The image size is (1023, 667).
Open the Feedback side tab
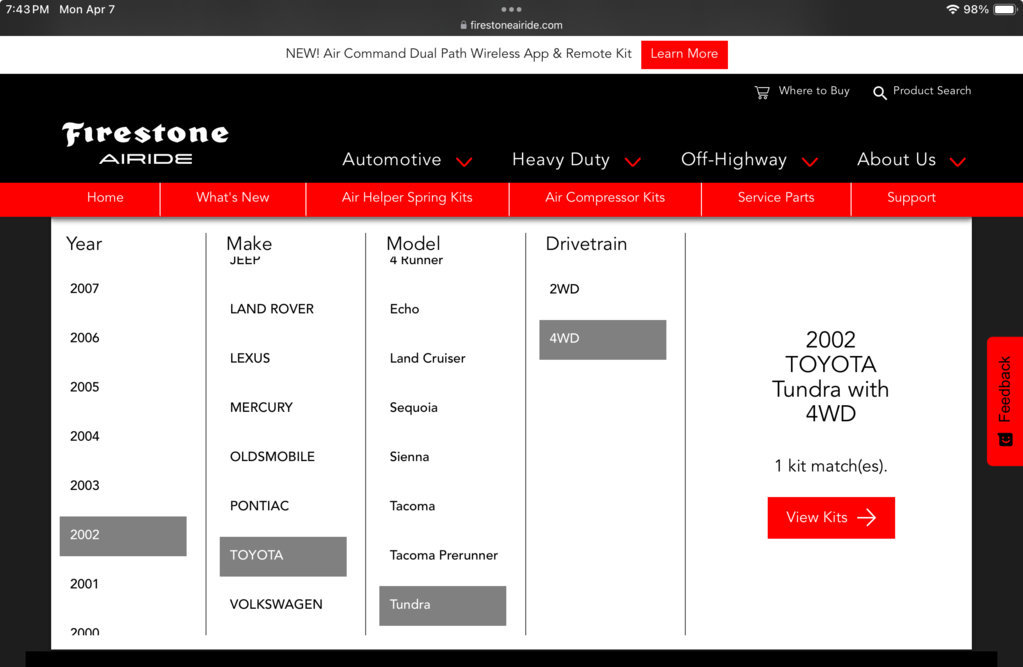[1005, 401]
